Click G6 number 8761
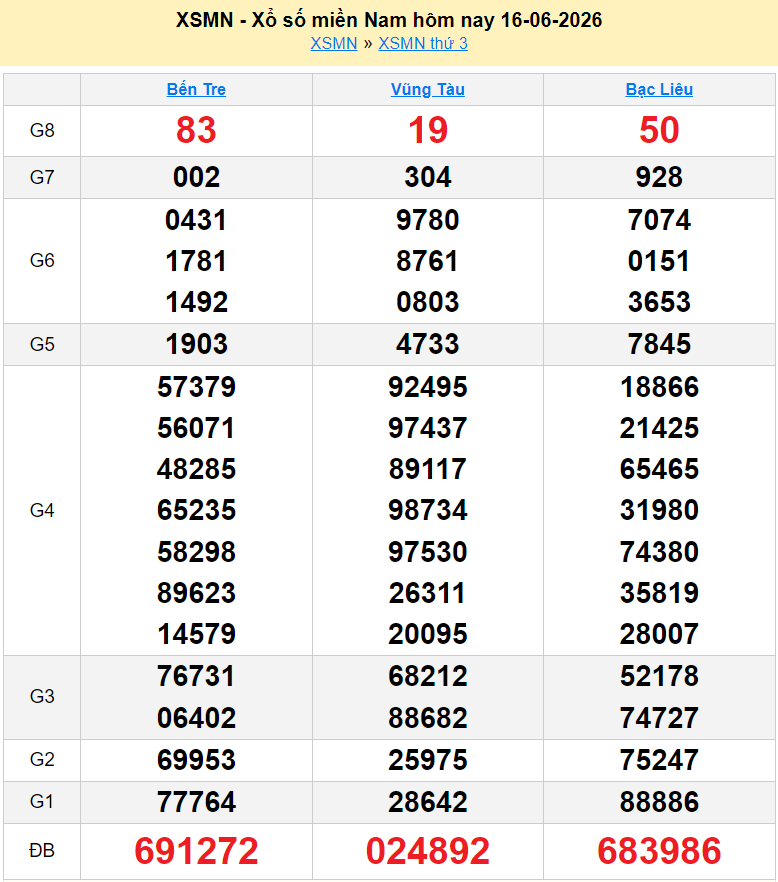778x882 pixels. 428,261
